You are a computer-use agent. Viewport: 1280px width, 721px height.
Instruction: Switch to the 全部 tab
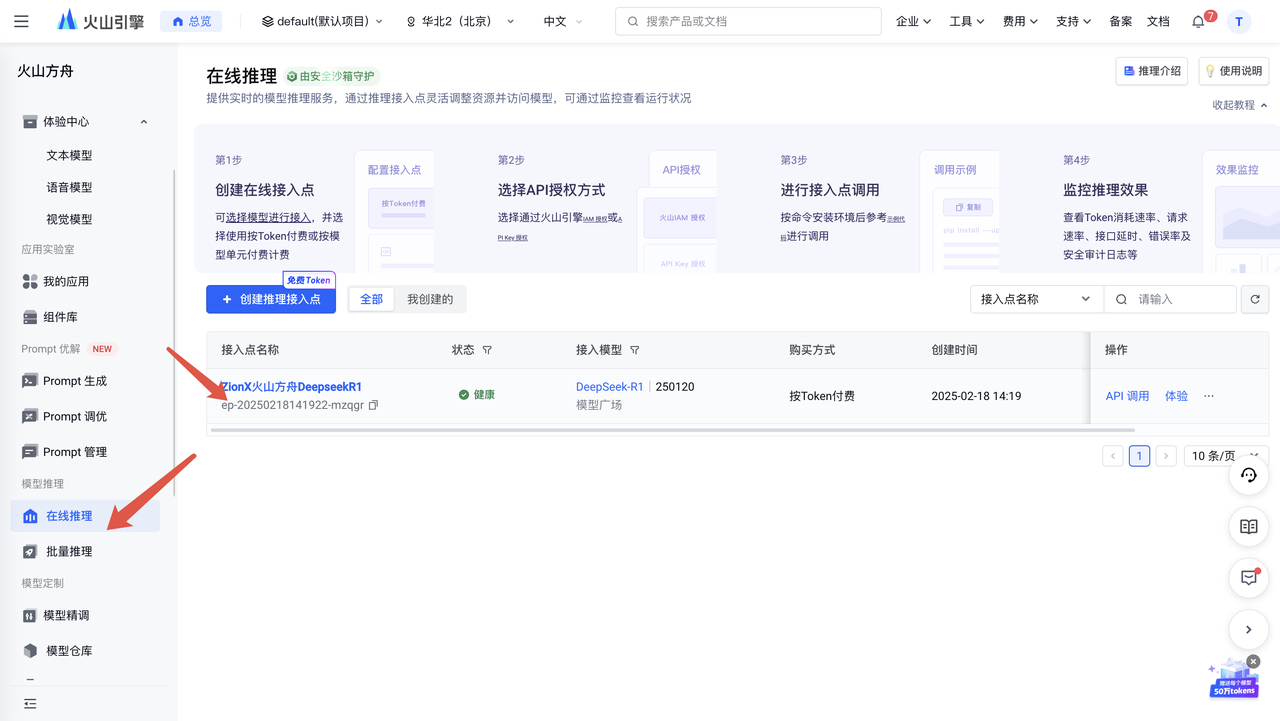[371, 299]
